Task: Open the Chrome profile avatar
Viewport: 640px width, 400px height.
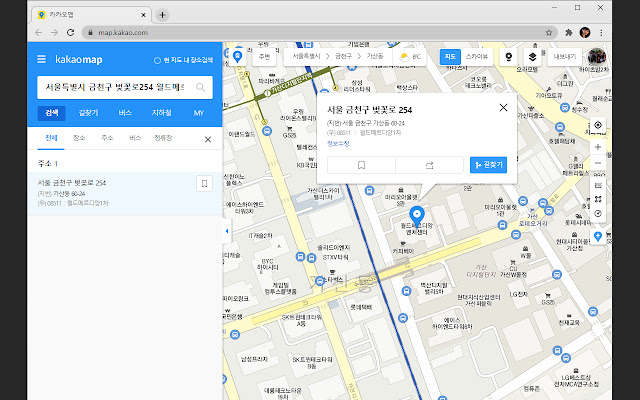Action: pyautogui.click(x=585, y=33)
